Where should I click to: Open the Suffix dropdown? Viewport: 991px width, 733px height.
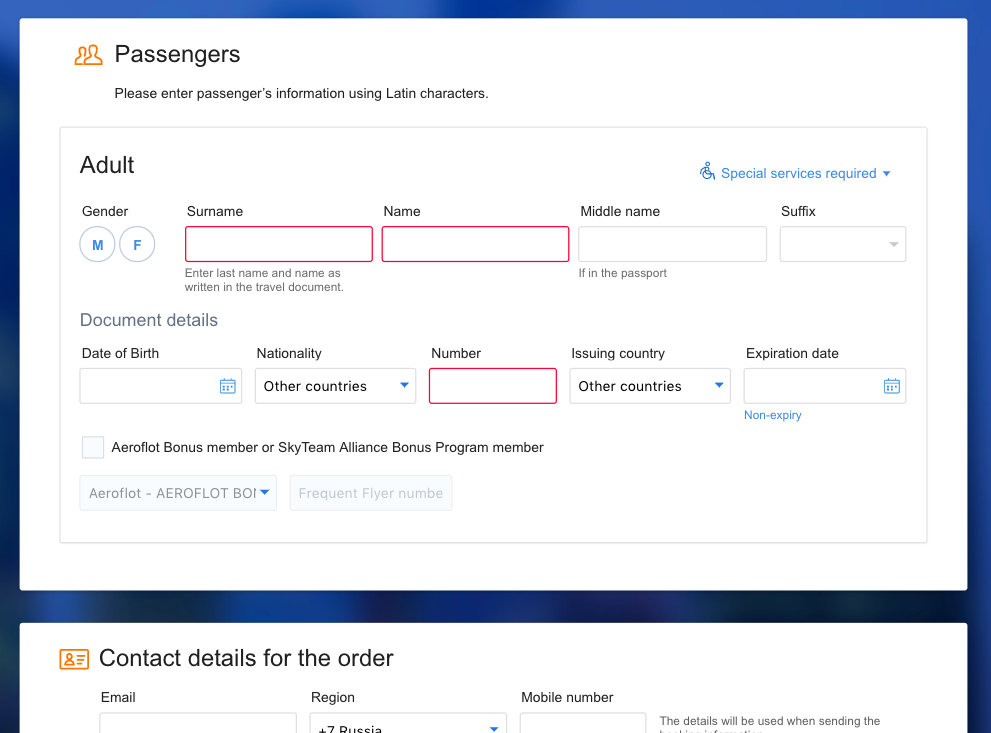pyautogui.click(x=843, y=245)
